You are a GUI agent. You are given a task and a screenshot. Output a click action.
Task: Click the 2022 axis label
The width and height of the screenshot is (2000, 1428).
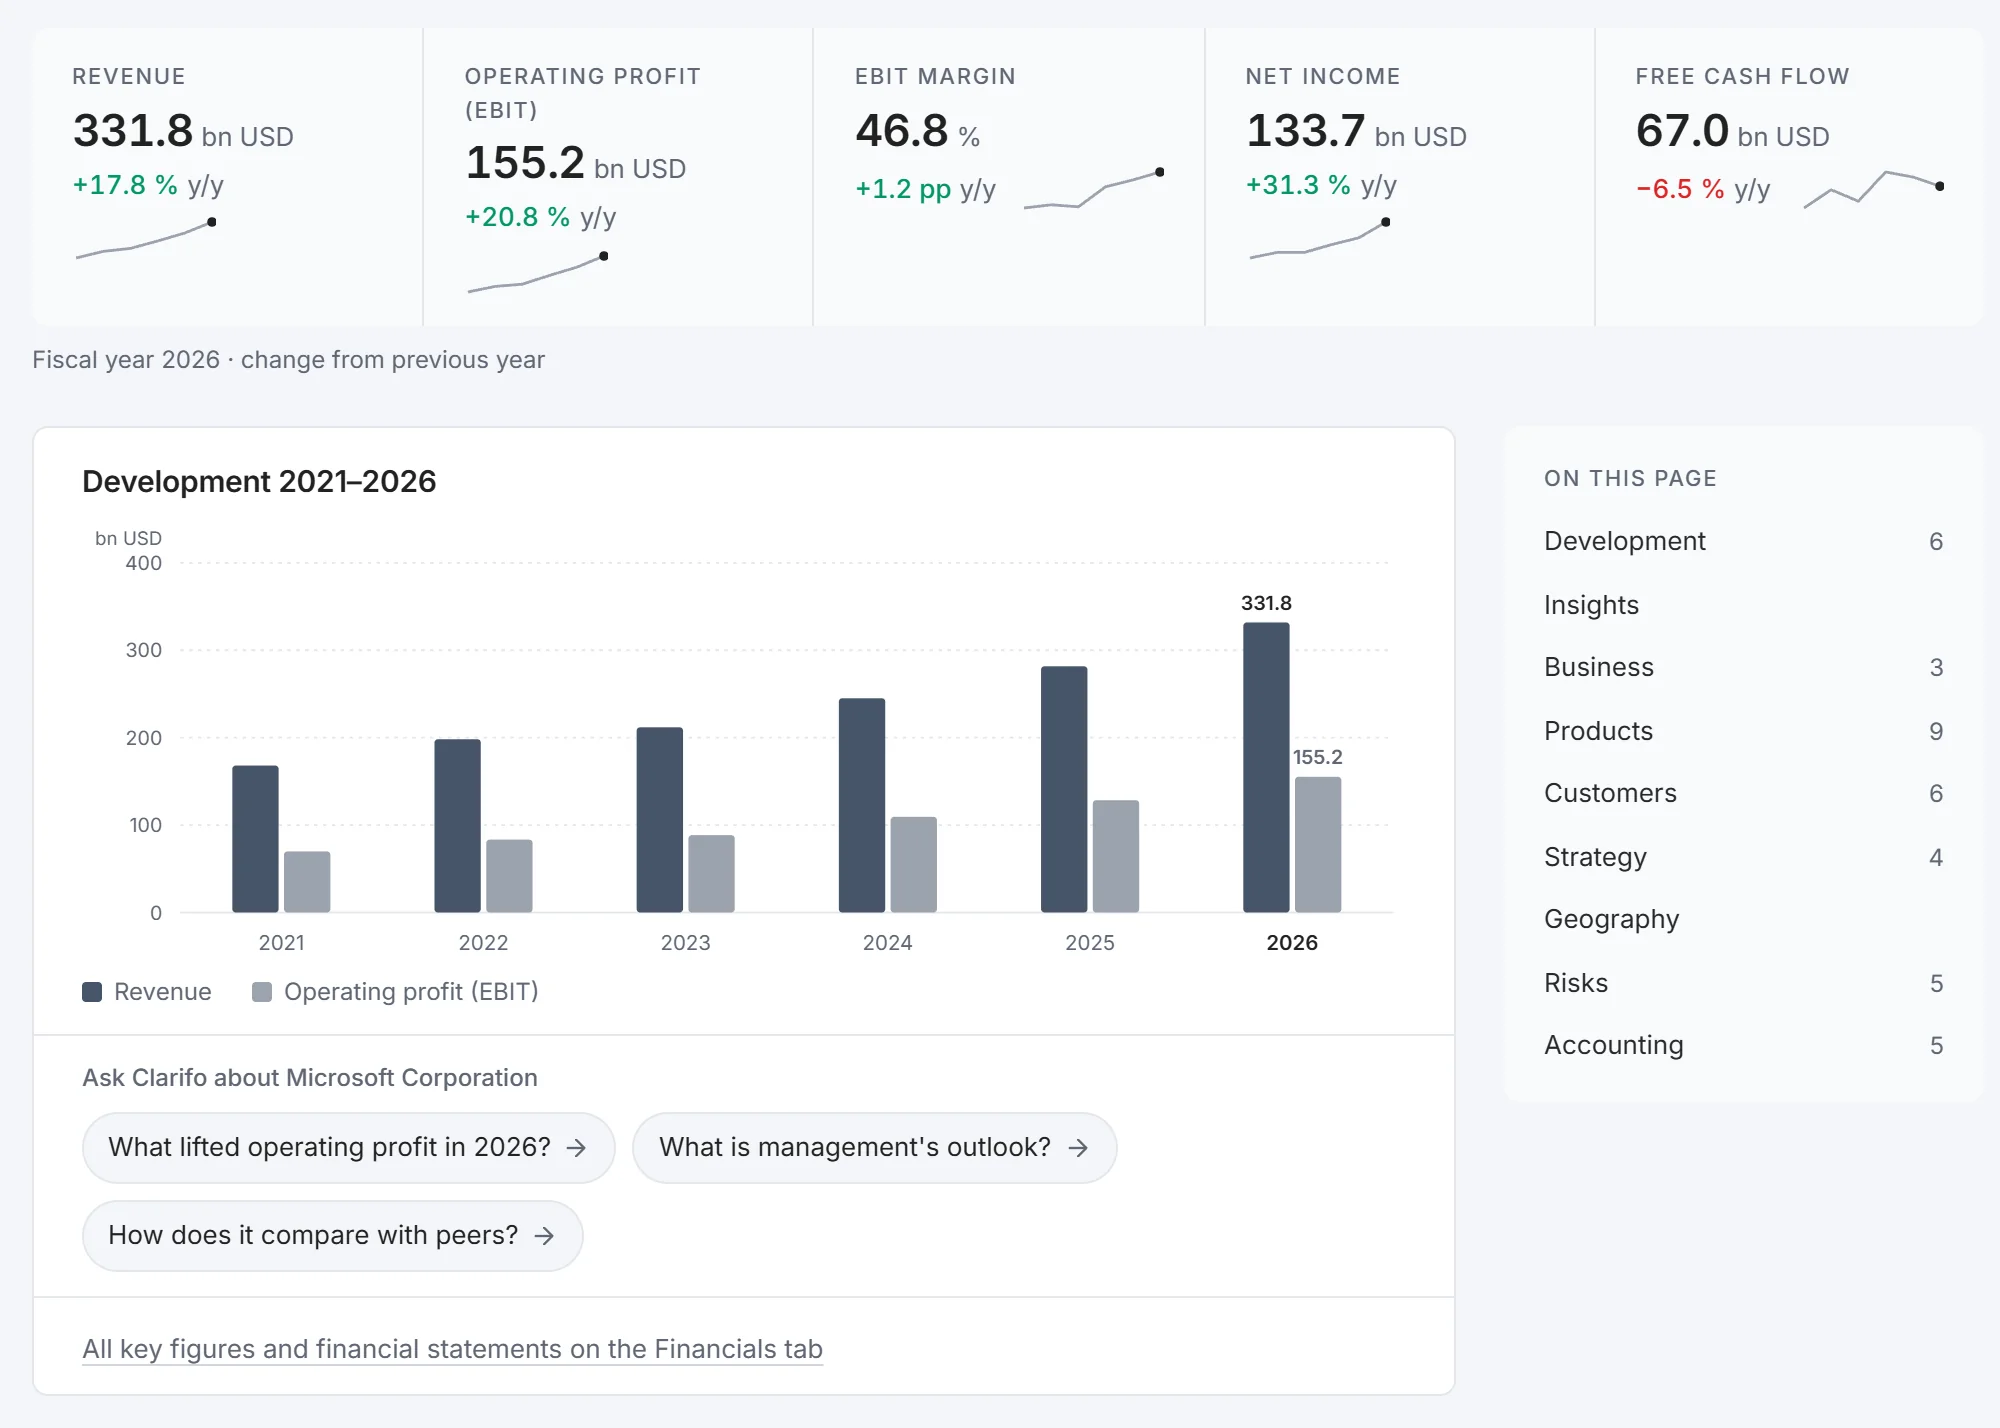point(483,943)
